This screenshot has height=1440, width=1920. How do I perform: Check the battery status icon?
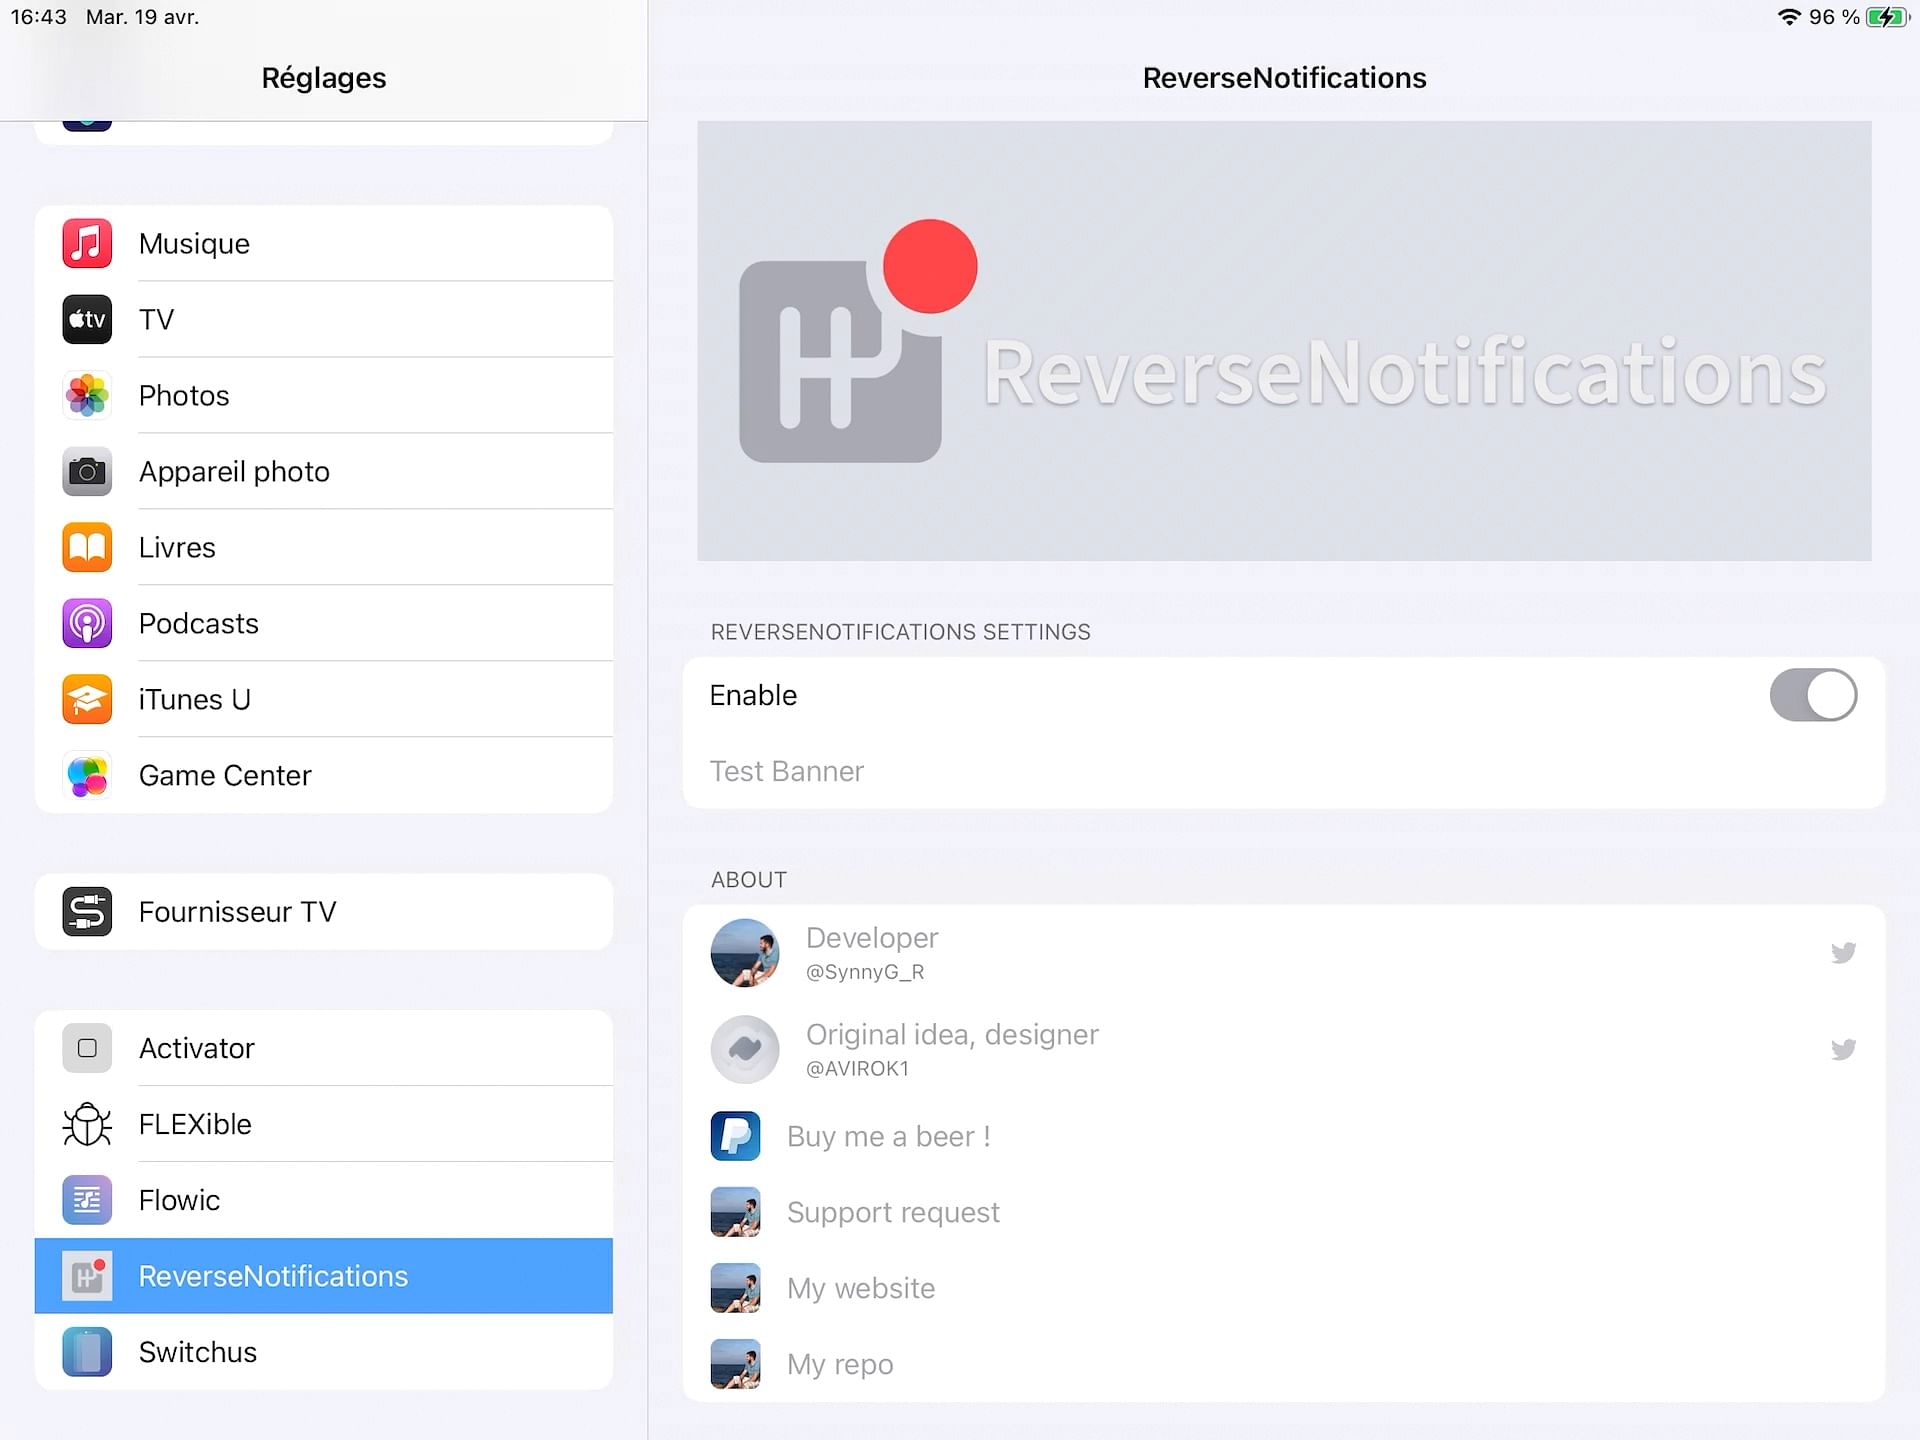1888,17
